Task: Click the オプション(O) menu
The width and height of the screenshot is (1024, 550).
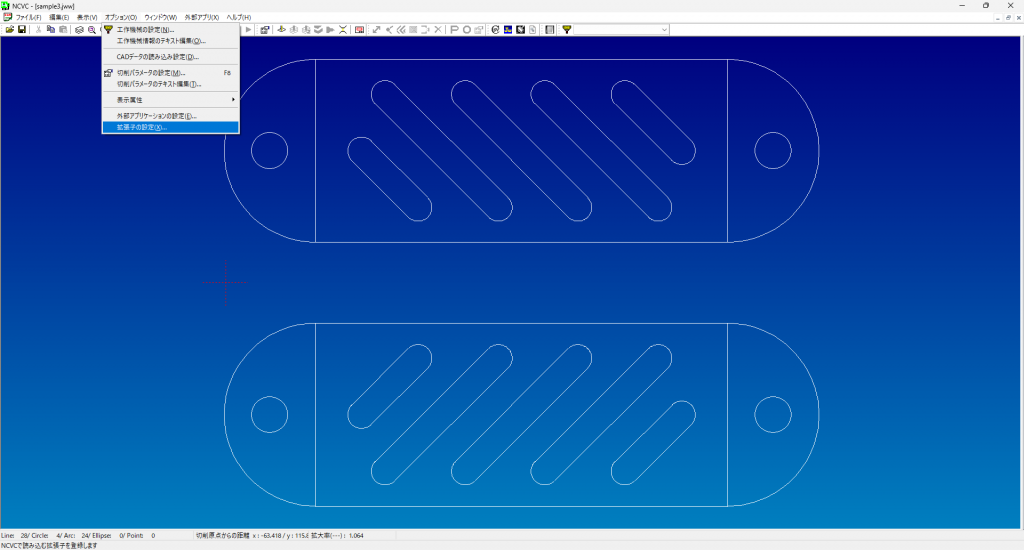Action: pyautogui.click(x=121, y=18)
